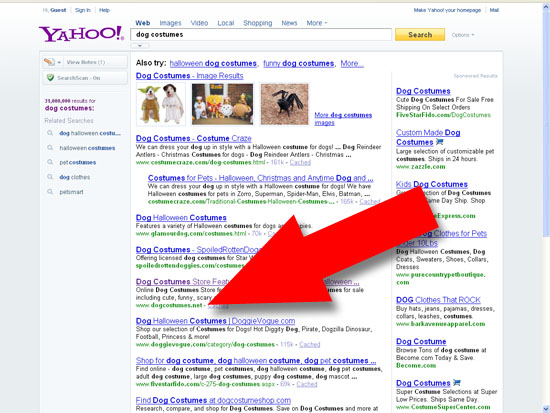
Task: Open the Sign In link
Action: click(83, 10)
